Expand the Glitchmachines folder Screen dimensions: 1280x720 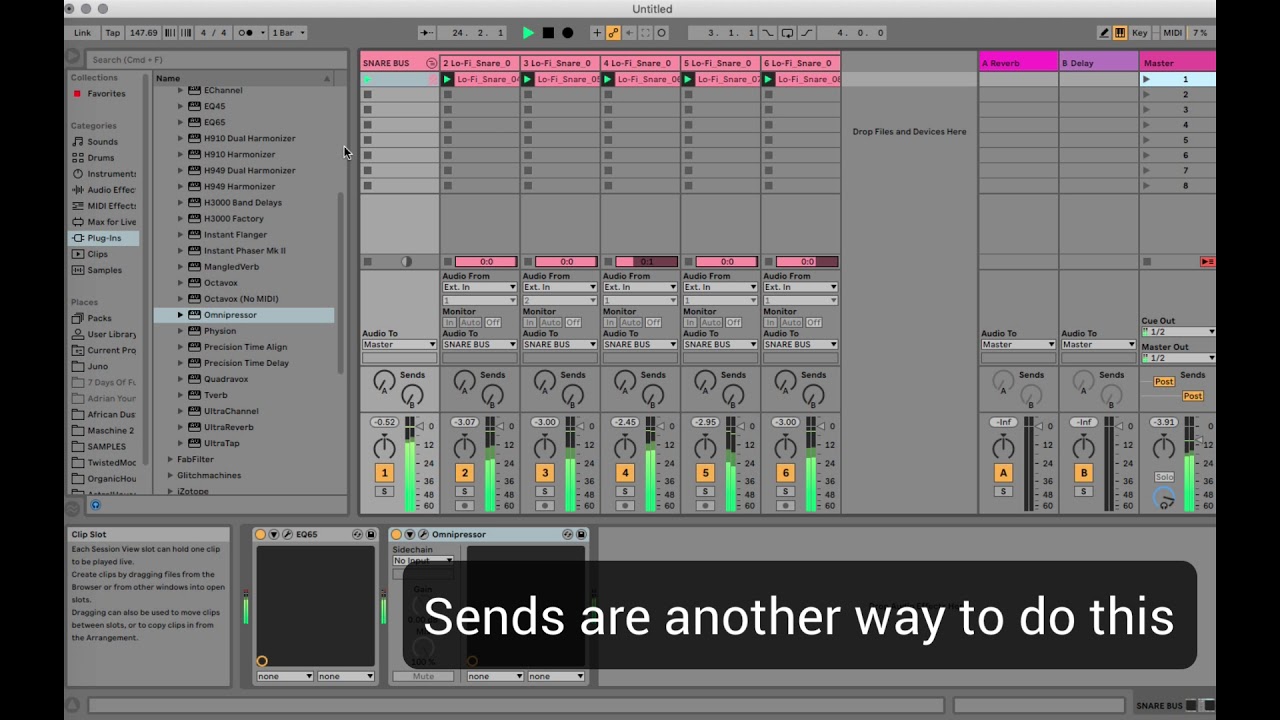(170, 475)
